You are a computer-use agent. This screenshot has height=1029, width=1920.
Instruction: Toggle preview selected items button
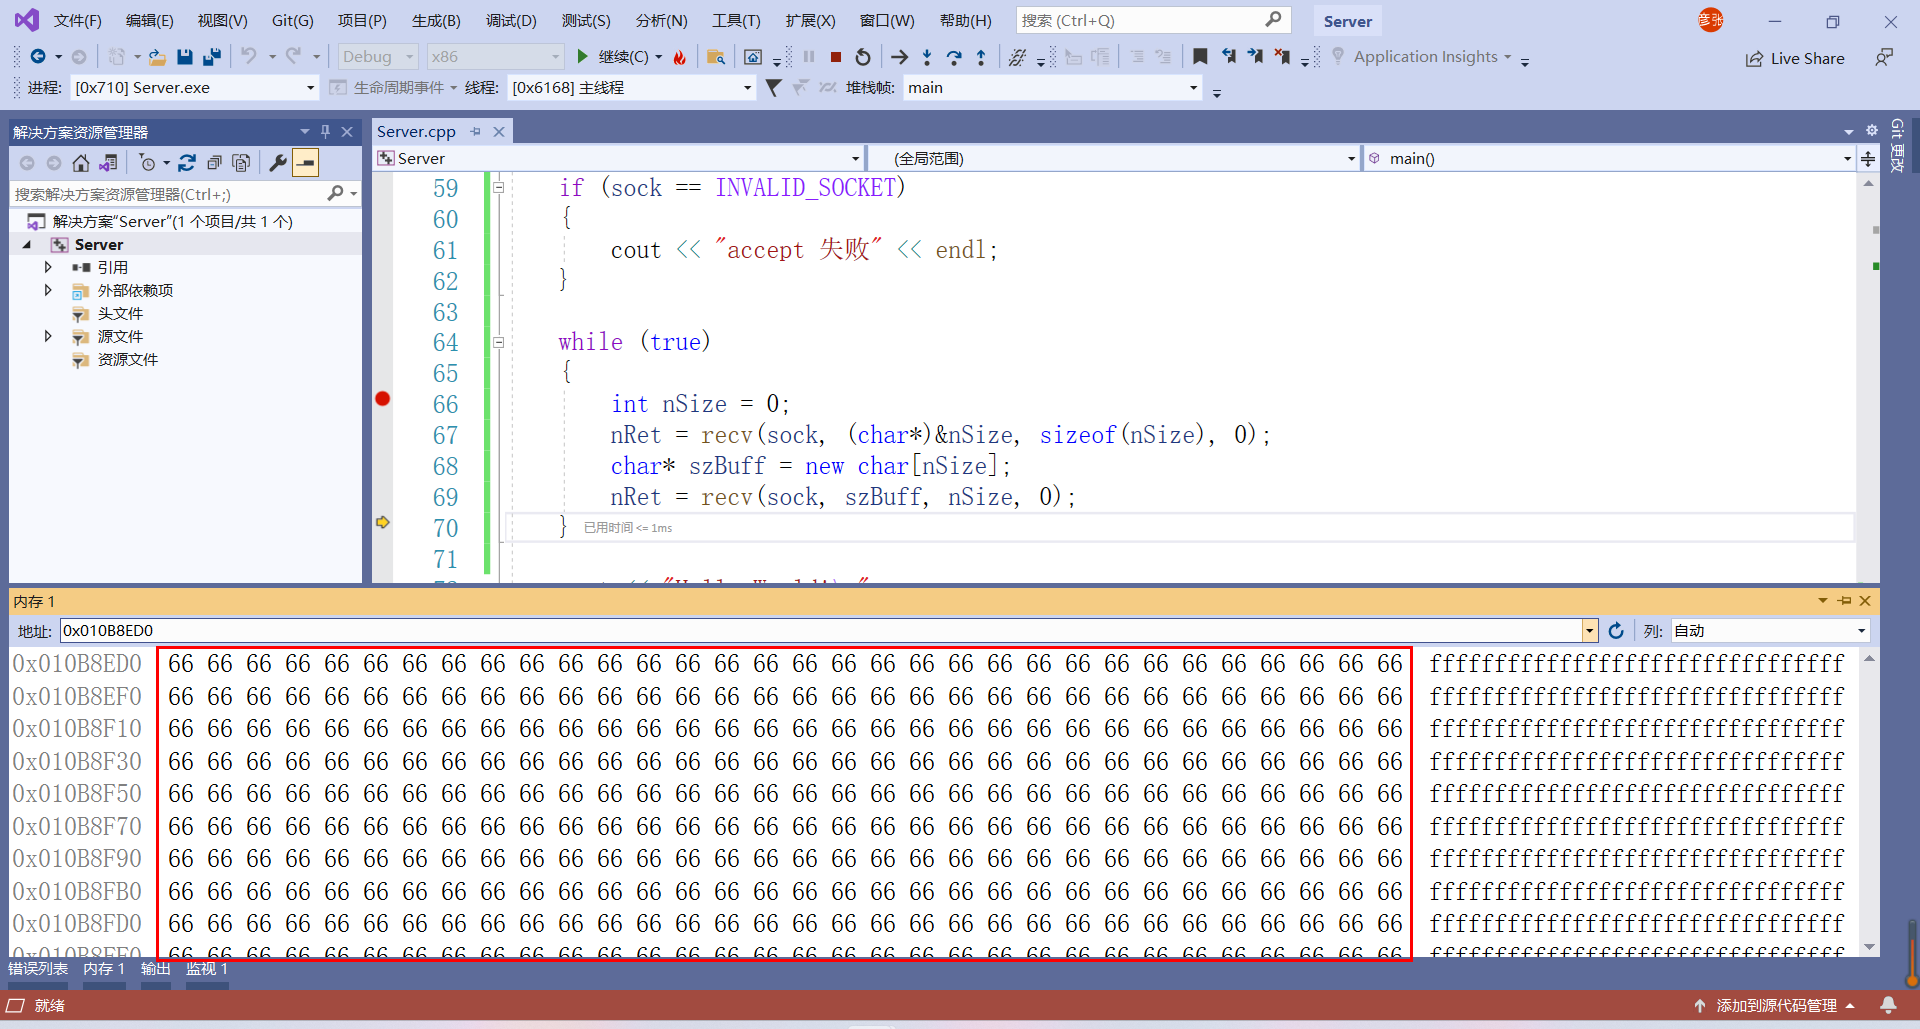305,163
